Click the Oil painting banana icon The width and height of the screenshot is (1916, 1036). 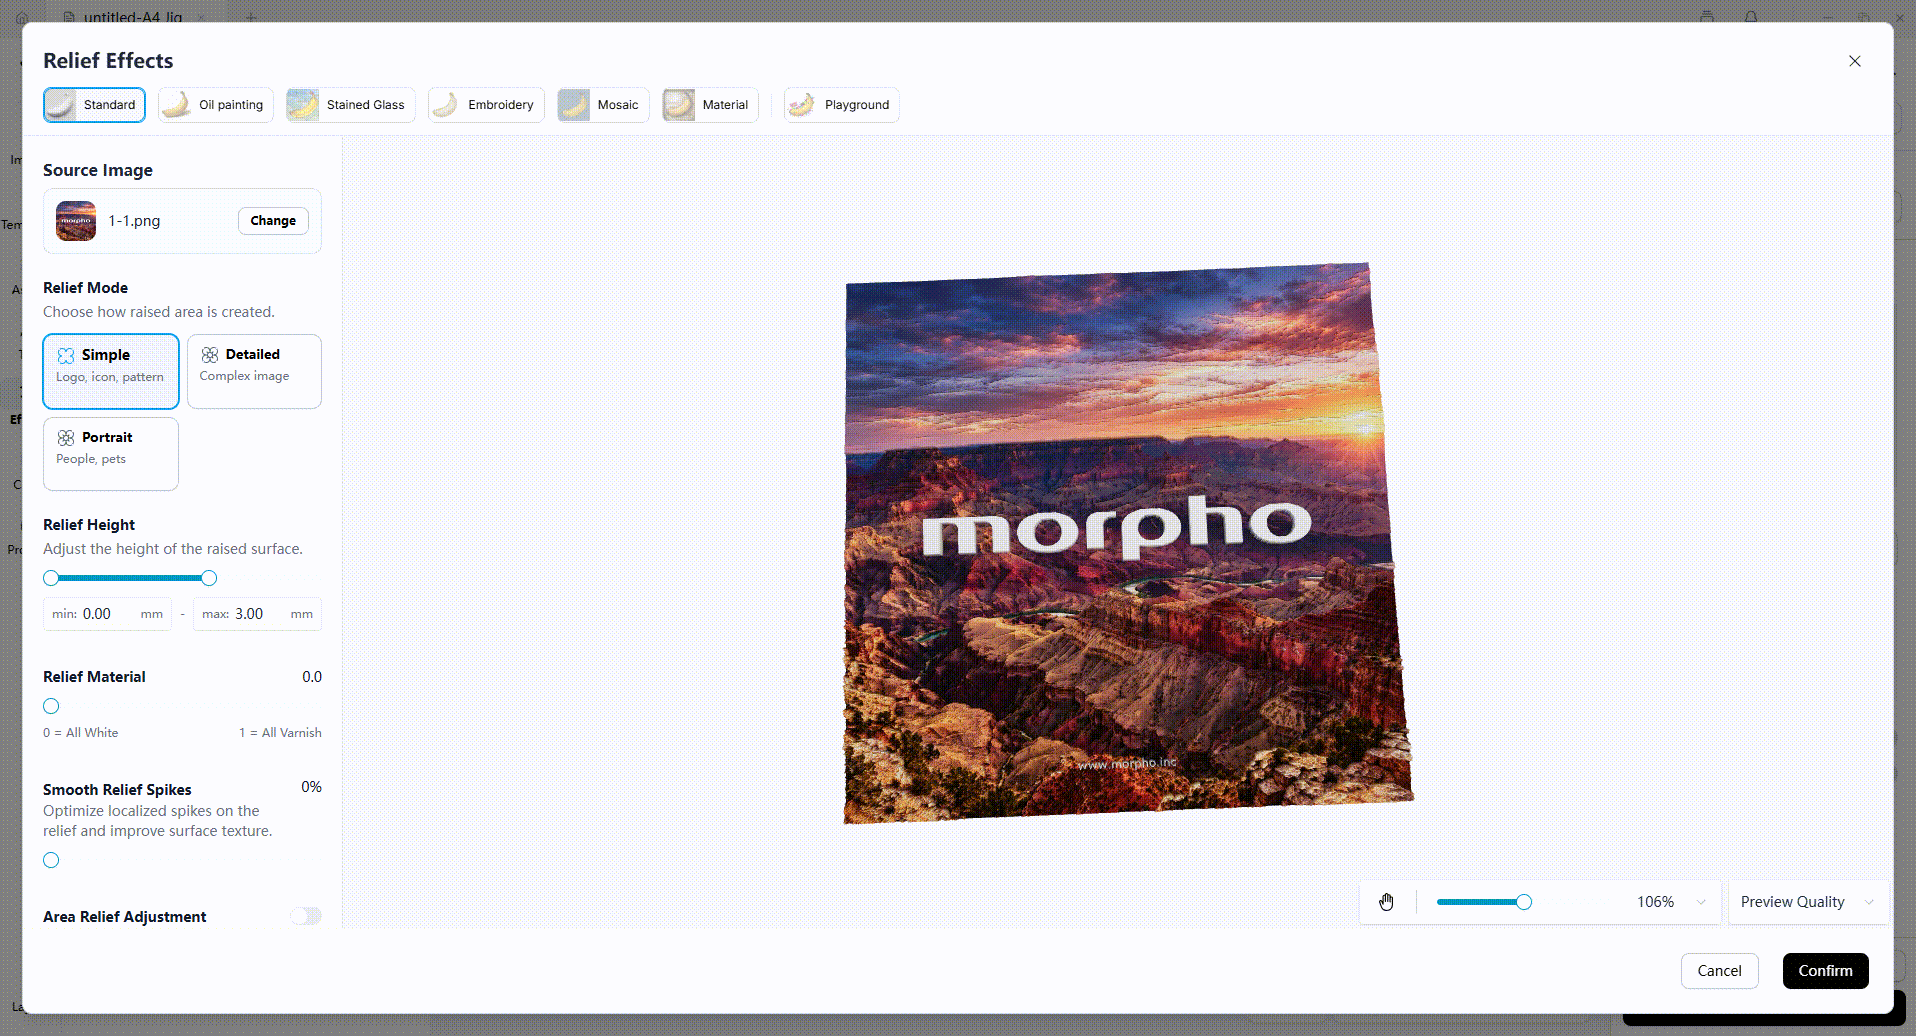[176, 105]
